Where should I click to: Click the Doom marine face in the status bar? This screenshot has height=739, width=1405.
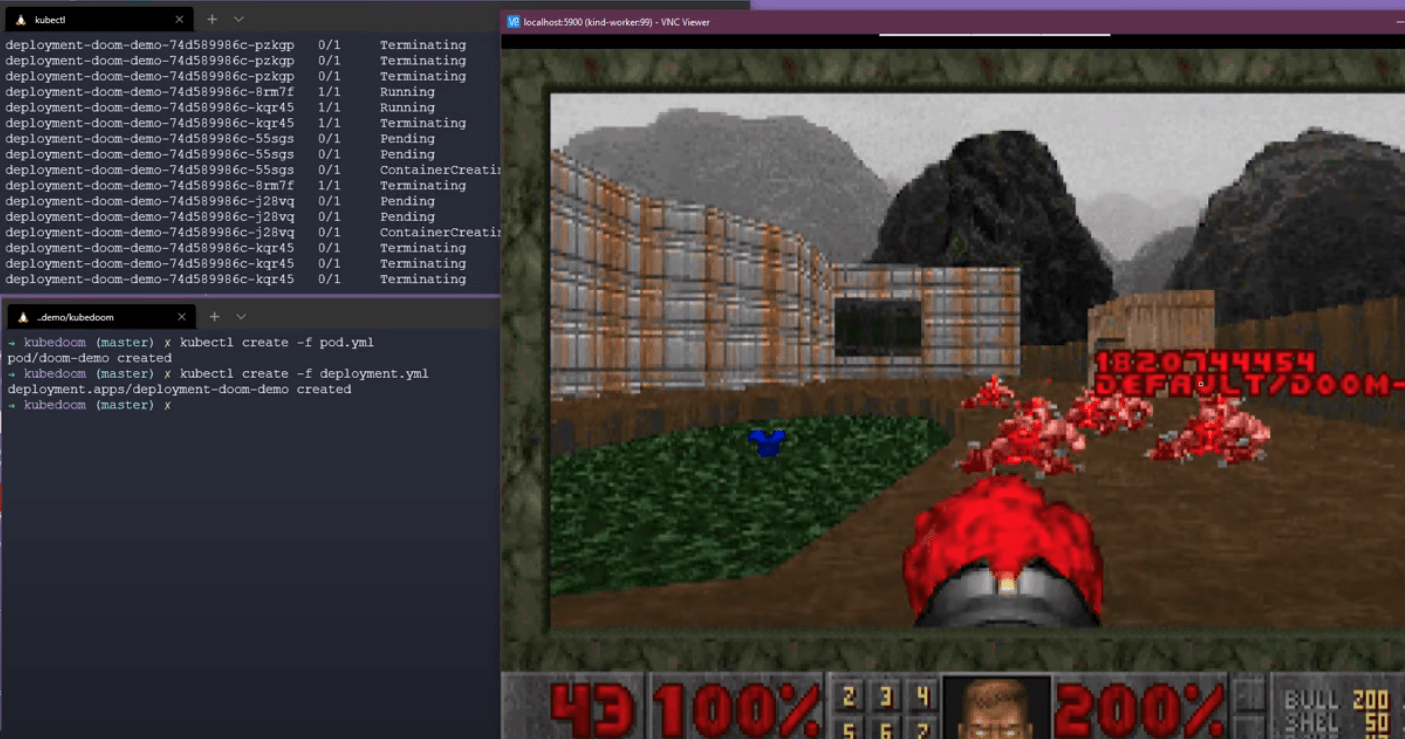pos(997,707)
